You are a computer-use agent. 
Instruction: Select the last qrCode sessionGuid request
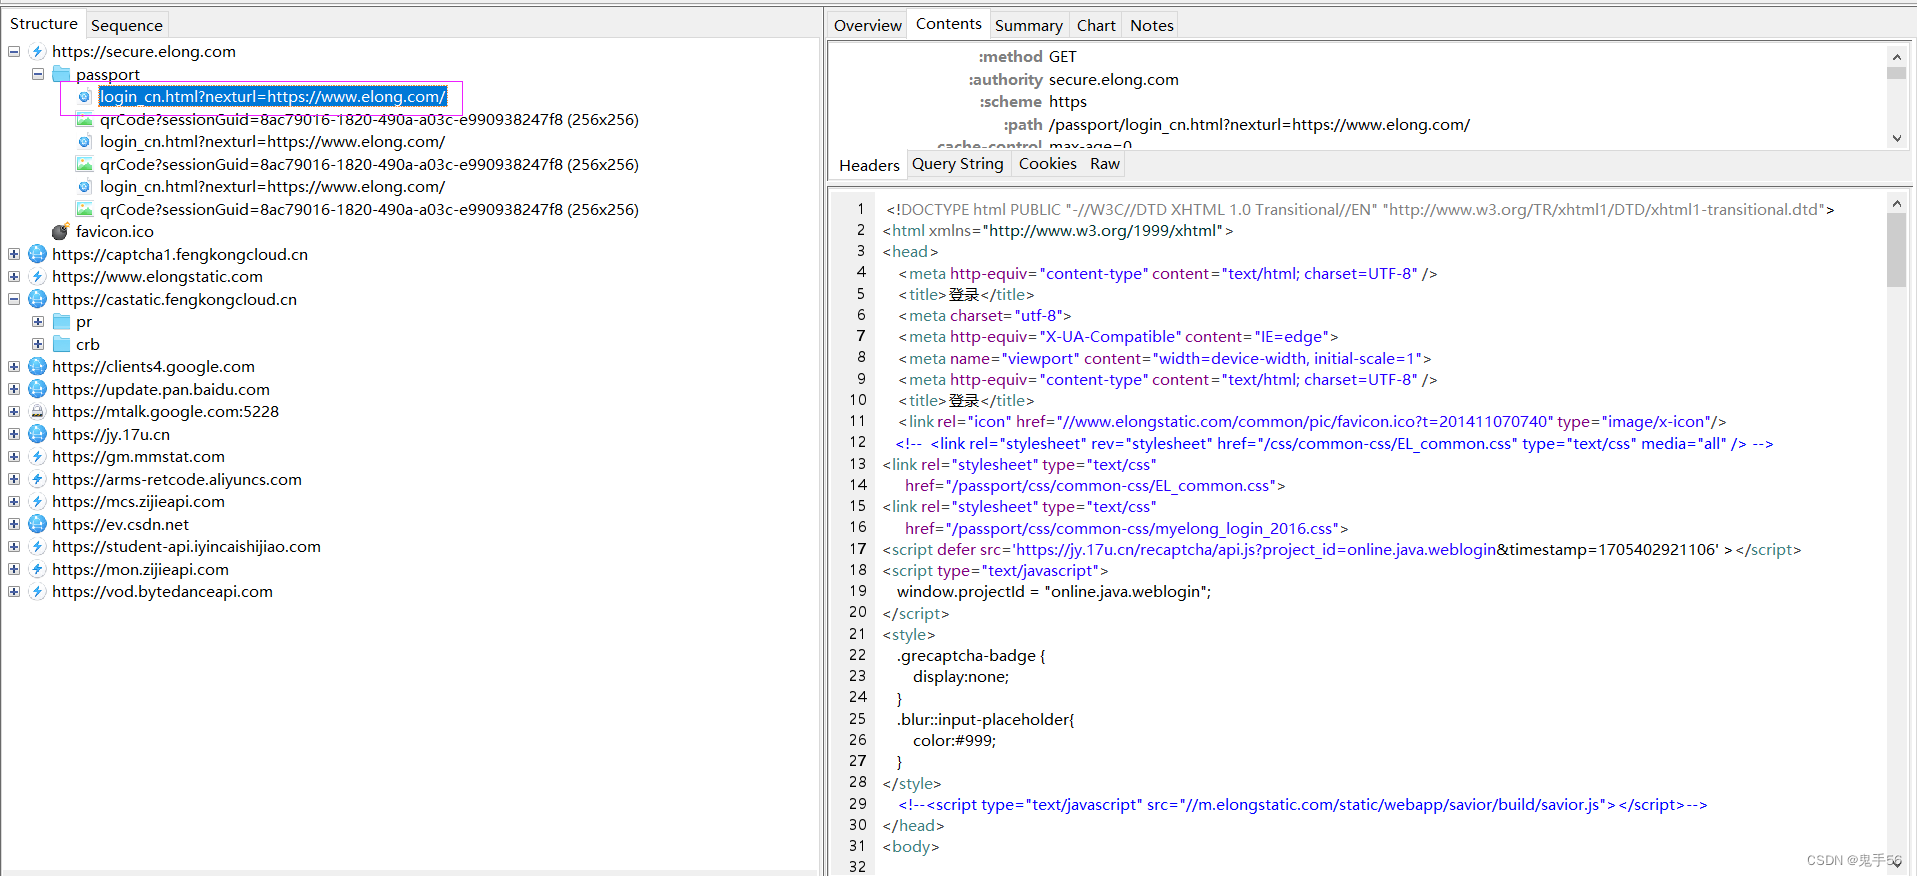click(369, 209)
